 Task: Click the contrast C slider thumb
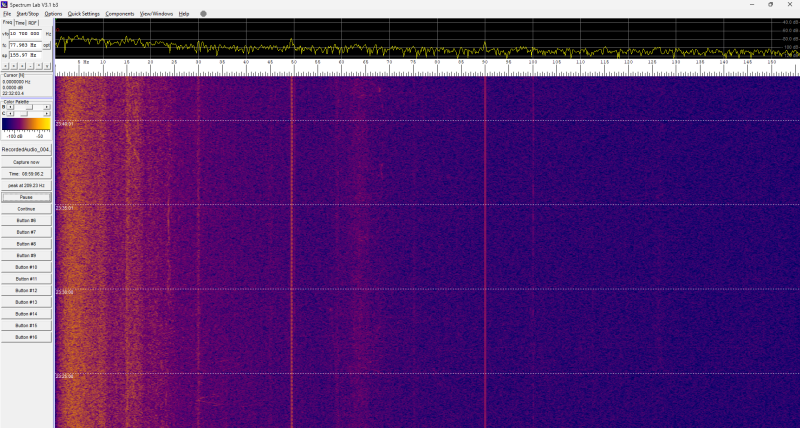[x=24, y=114]
